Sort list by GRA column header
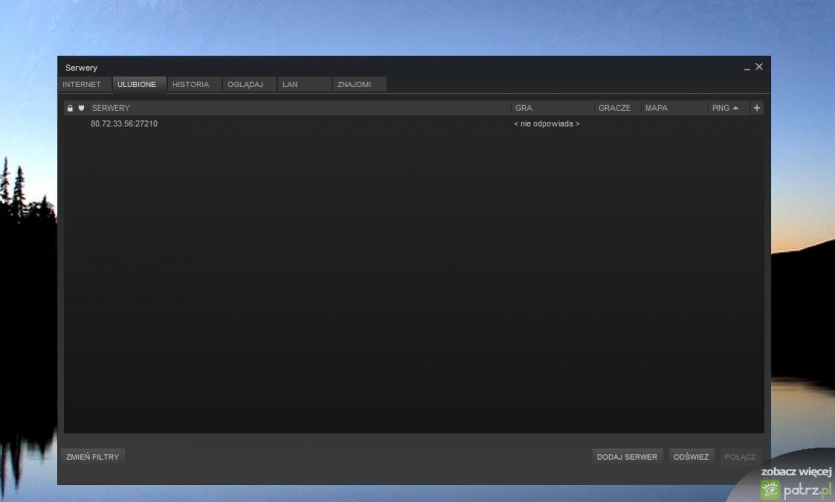Image resolution: width=835 pixels, height=502 pixels. pyautogui.click(x=524, y=108)
